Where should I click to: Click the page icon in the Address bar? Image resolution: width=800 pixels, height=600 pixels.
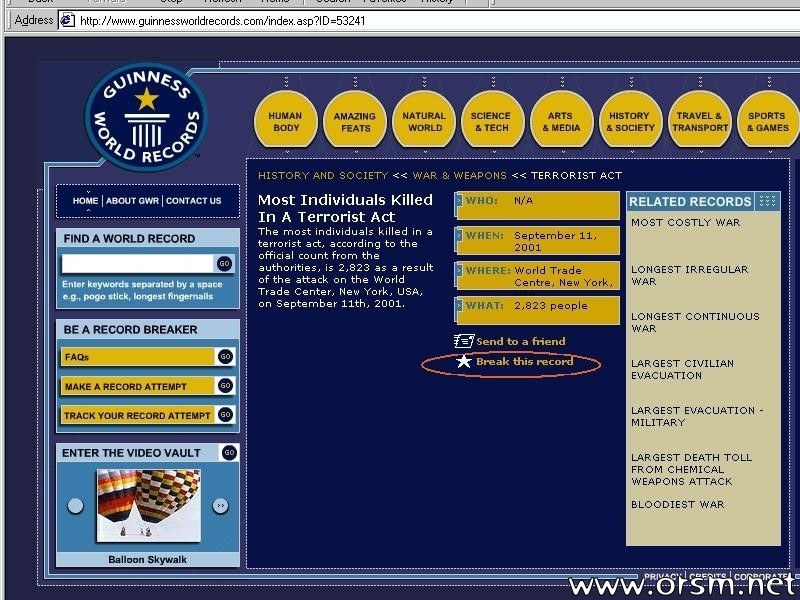pos(67,20)
